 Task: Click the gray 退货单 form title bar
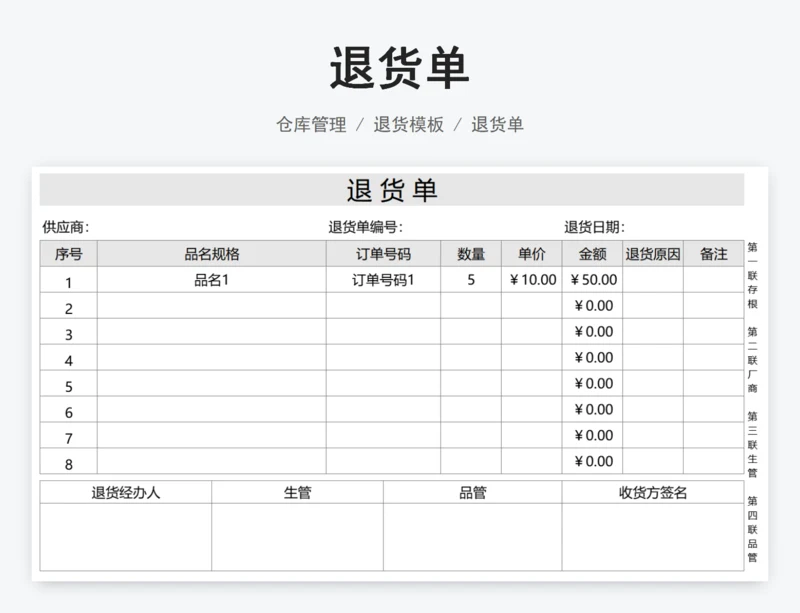(x=392, y=190)
